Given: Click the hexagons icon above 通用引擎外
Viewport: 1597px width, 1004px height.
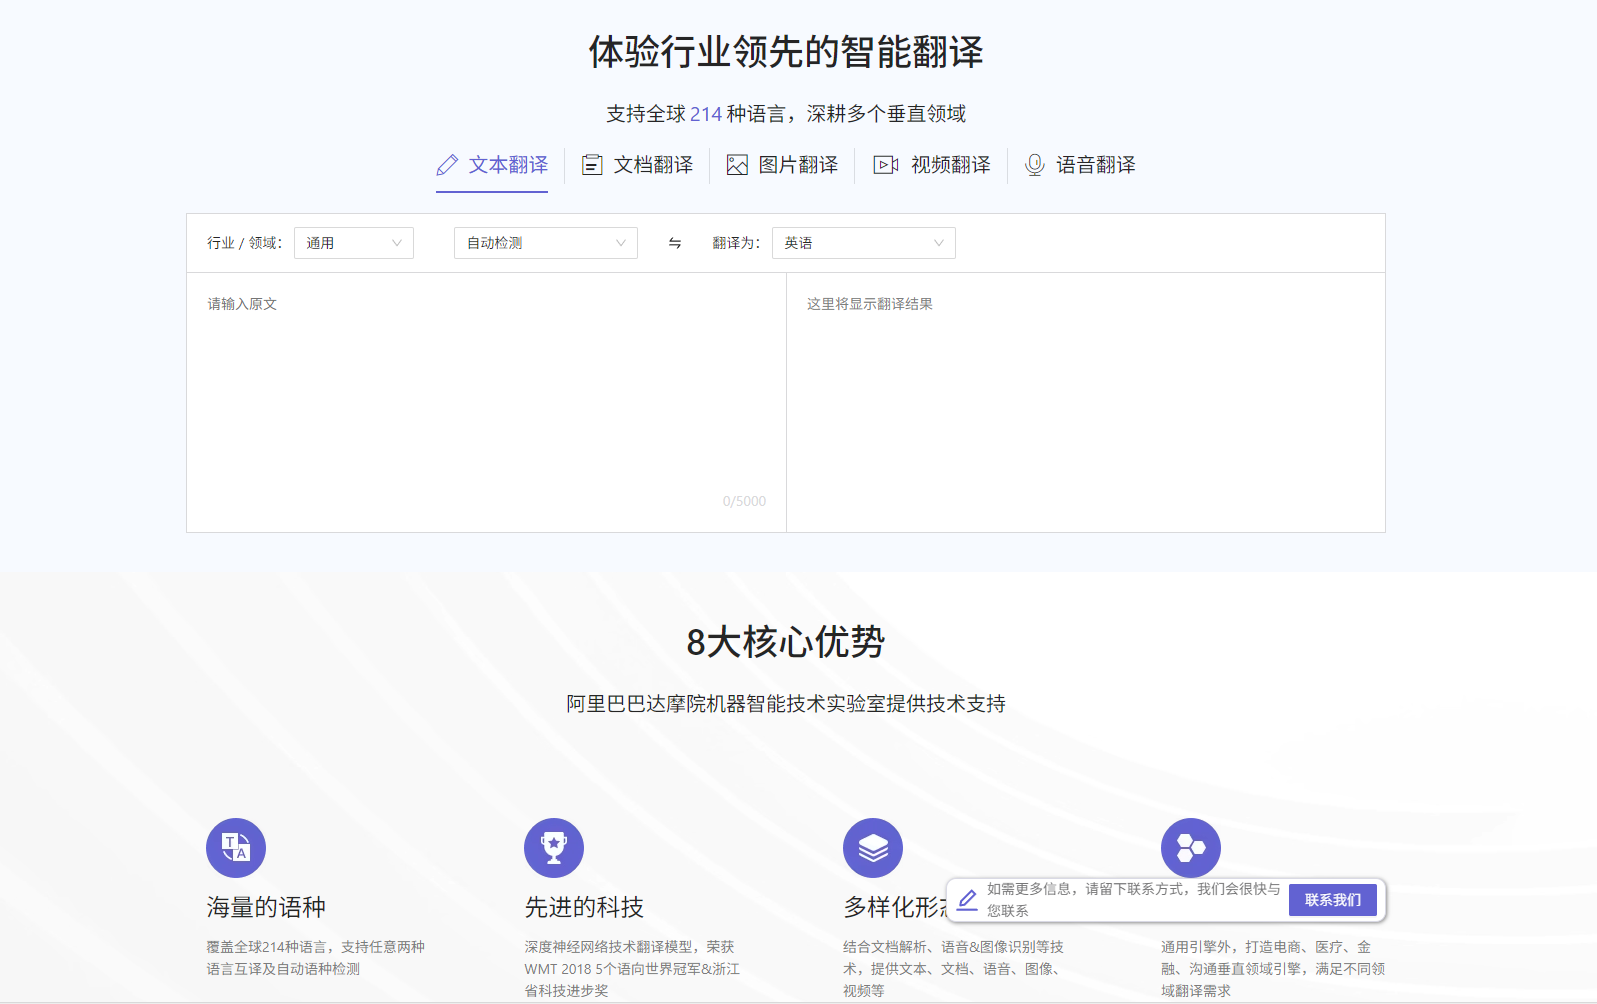Looking at the screenshot, I should tap(1191, 848).
